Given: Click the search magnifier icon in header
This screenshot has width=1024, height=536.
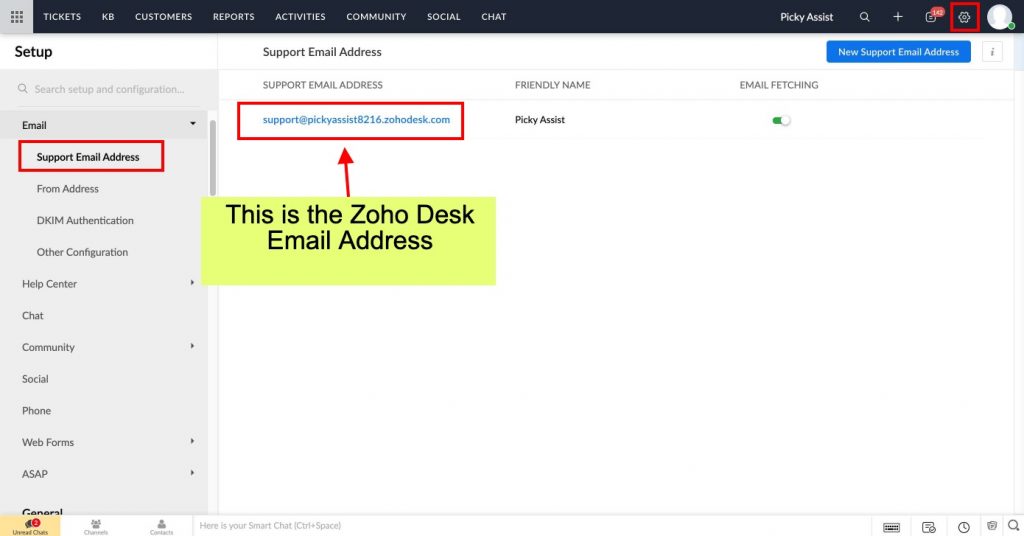Looking at the screenshot, I should click(x=864, y=17).
